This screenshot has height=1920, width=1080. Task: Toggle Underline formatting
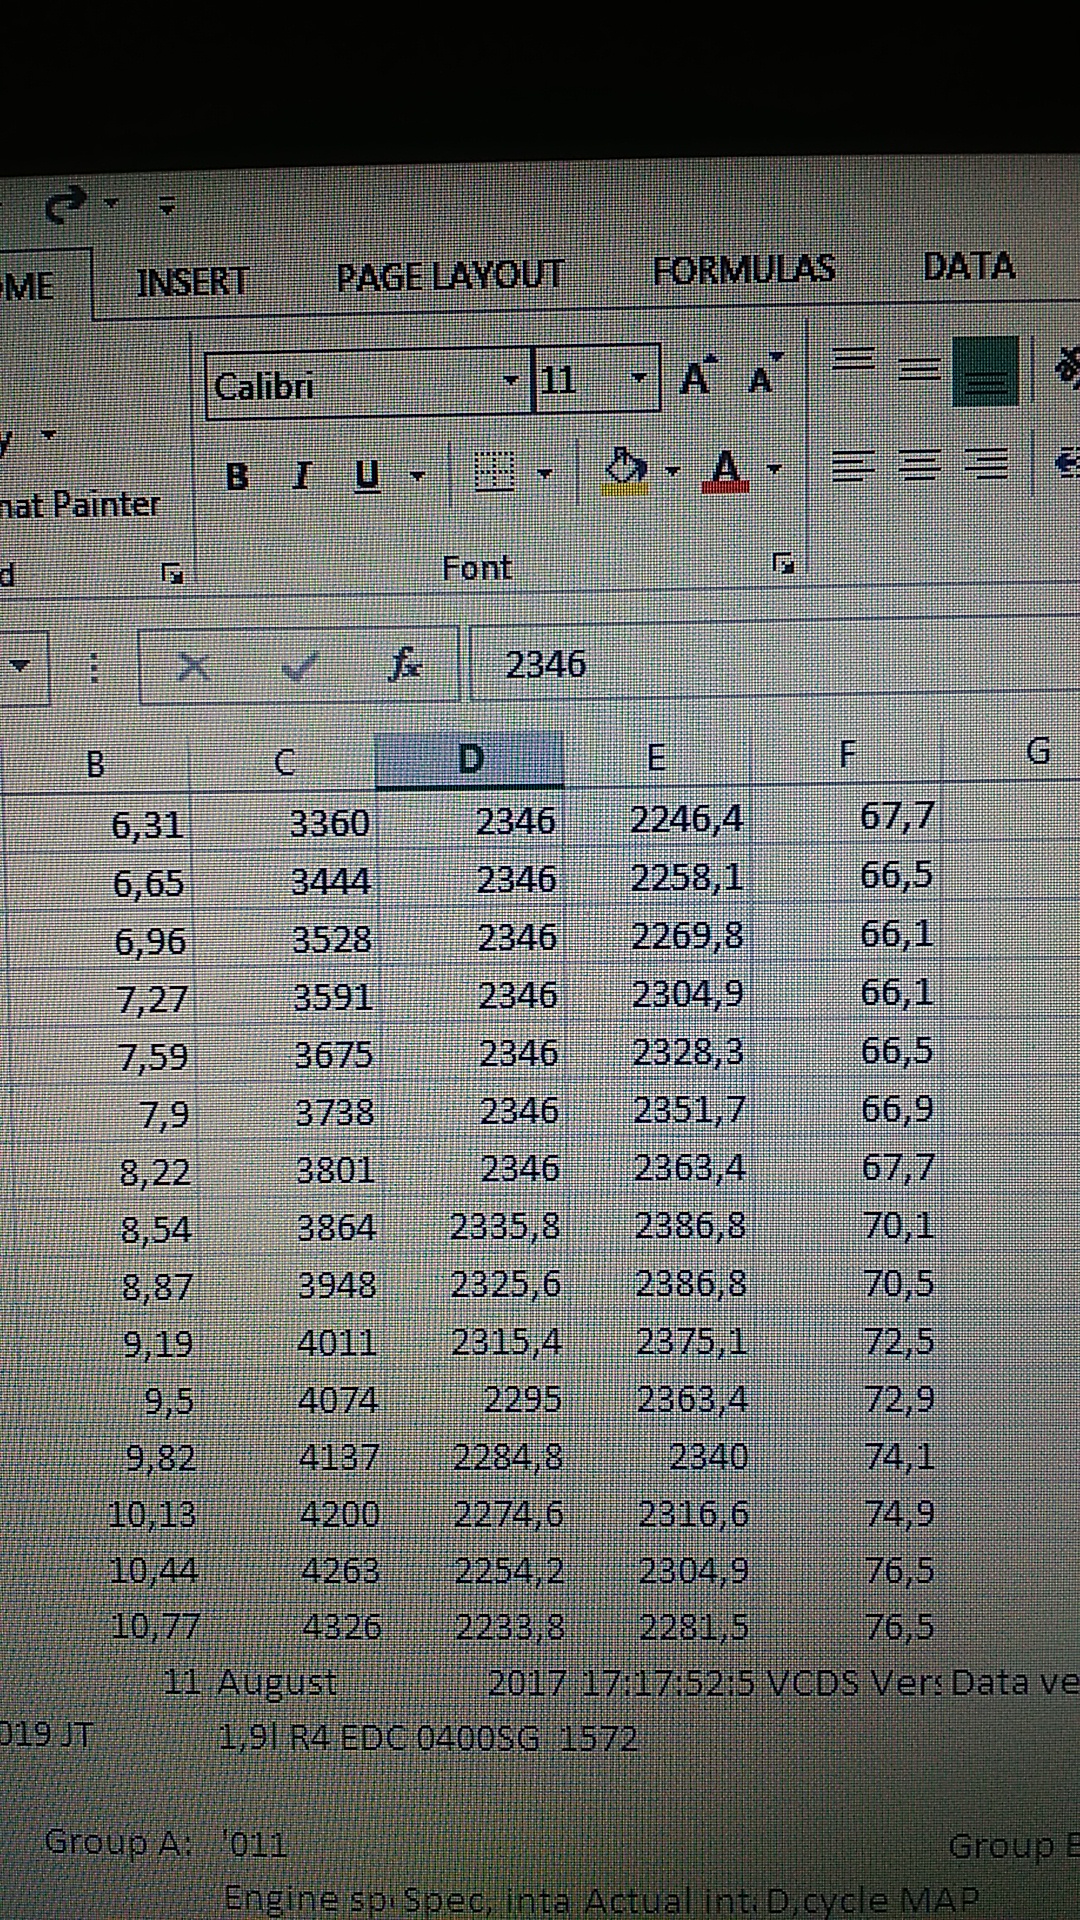coord(367,475)
